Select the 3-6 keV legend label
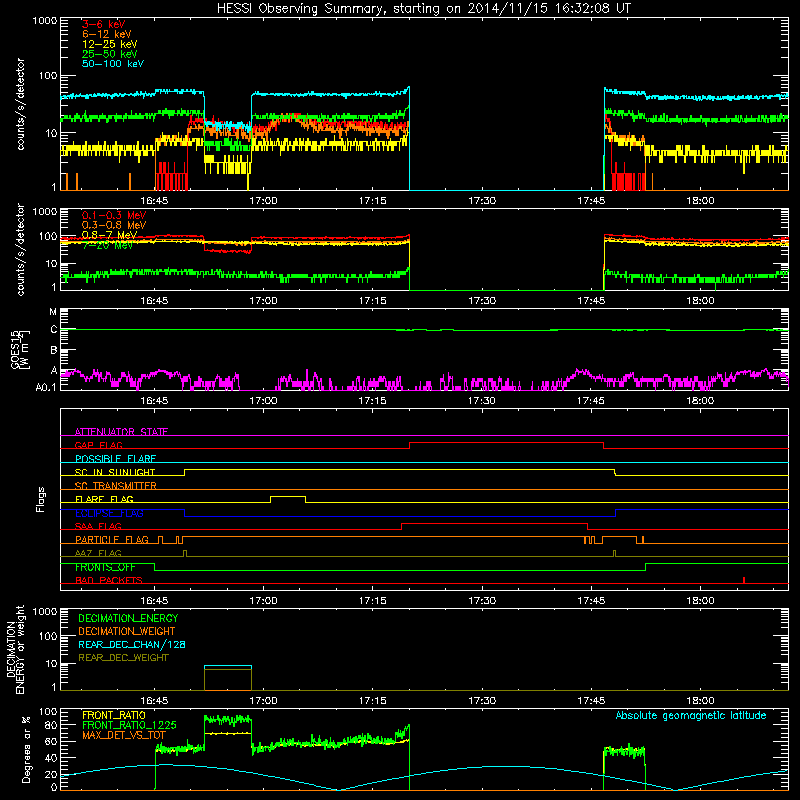Viewport: 800px width, 800px height. (104, 24)
